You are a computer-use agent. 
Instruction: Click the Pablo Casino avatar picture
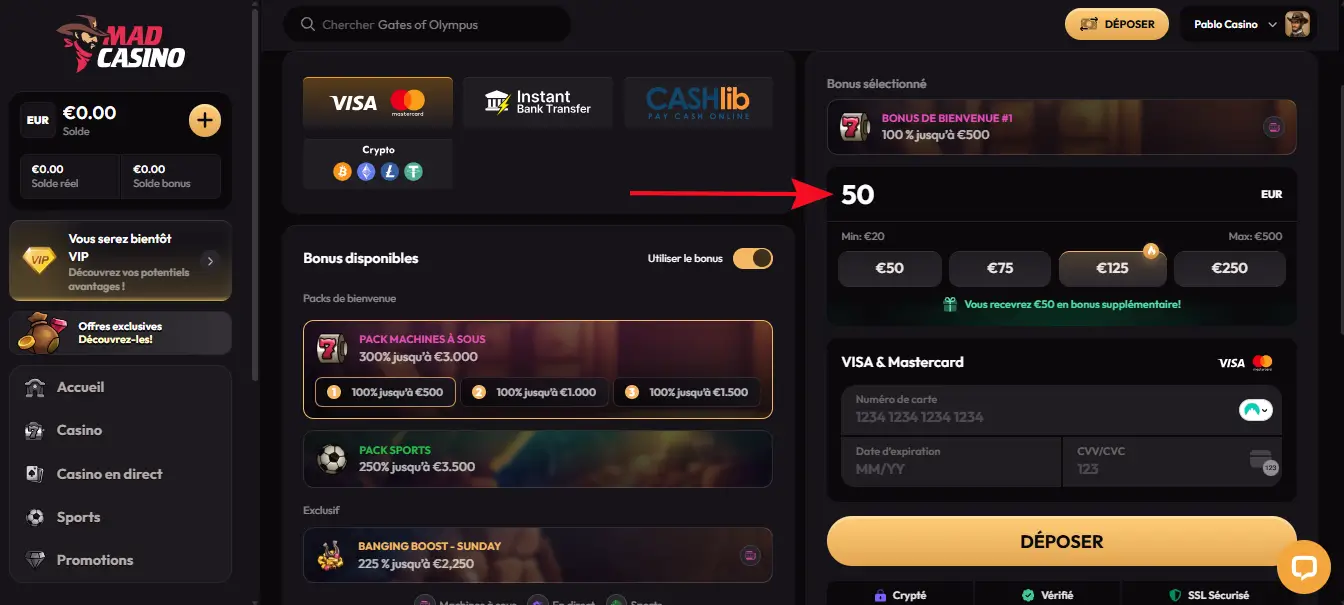pos(1297,24)
